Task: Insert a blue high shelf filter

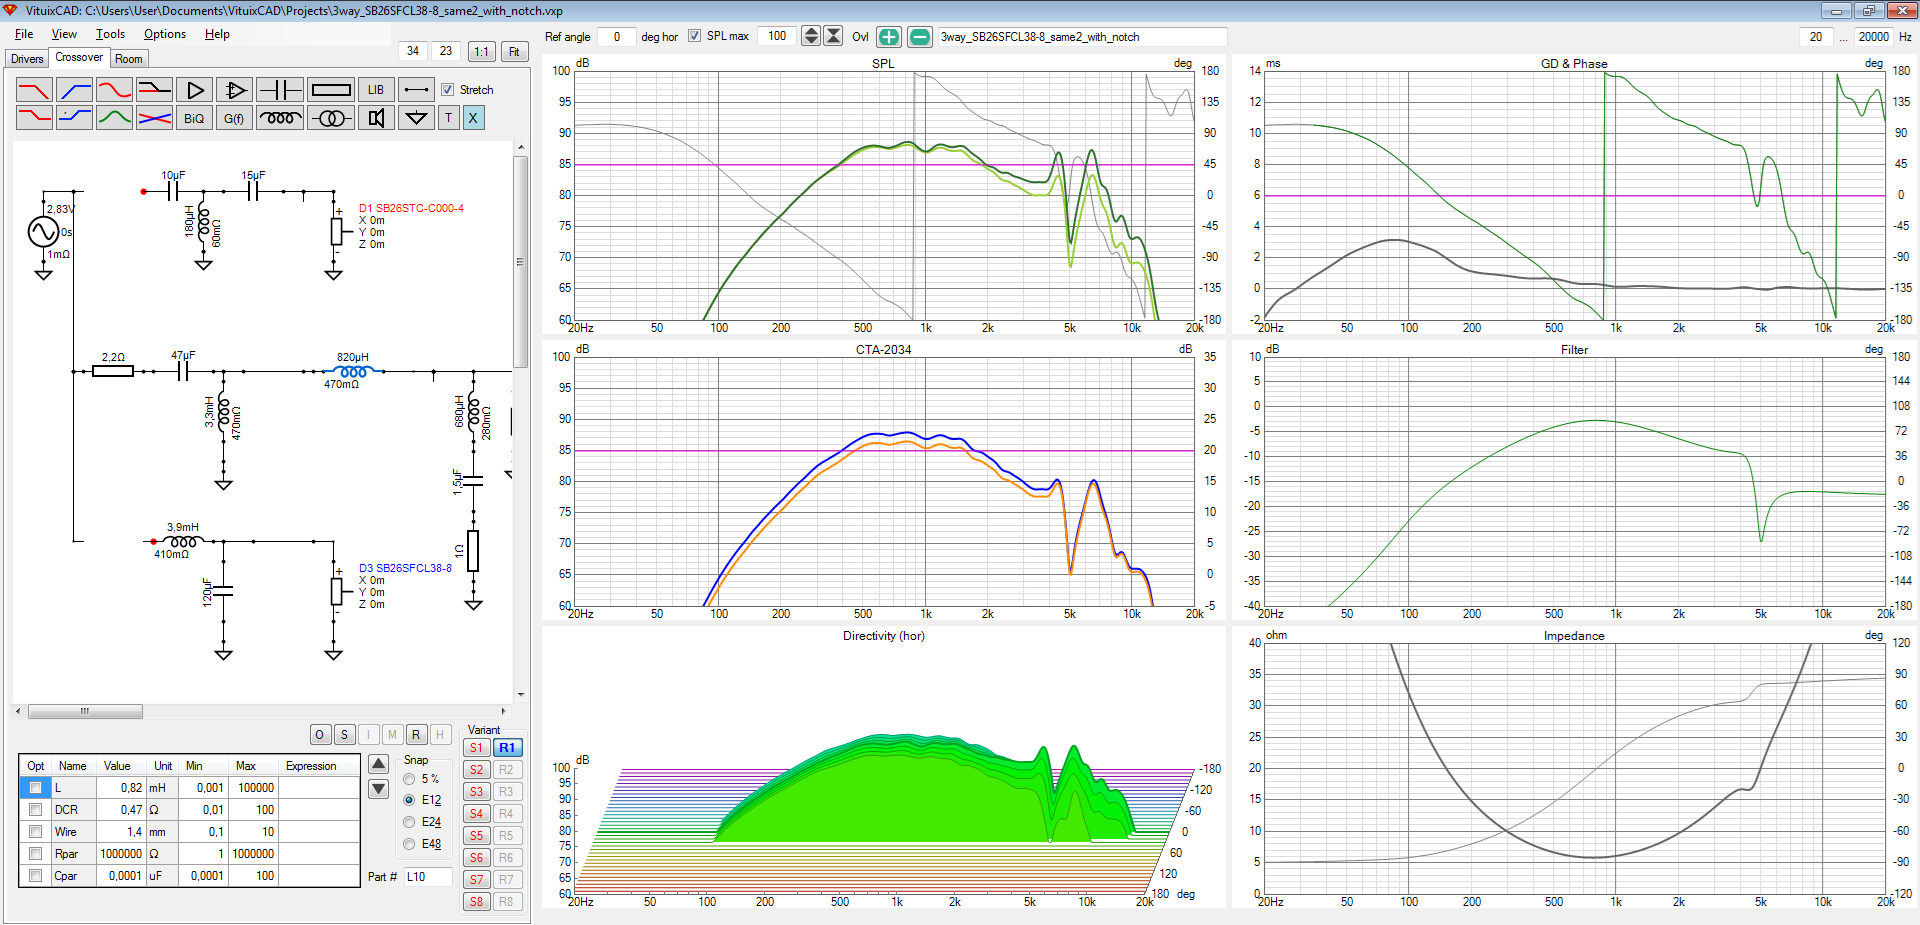Action: point(75,118)
